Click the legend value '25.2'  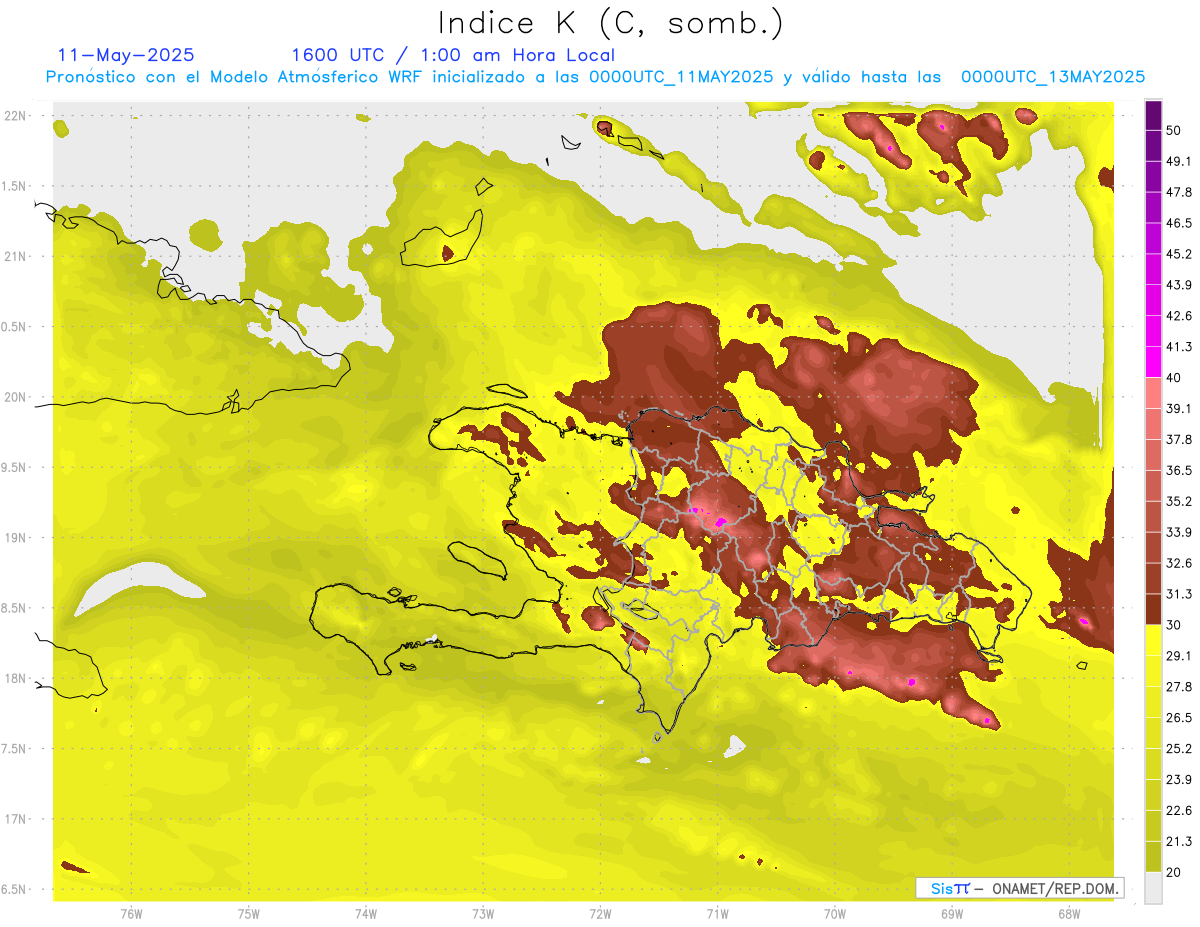tap(1179, 749)
